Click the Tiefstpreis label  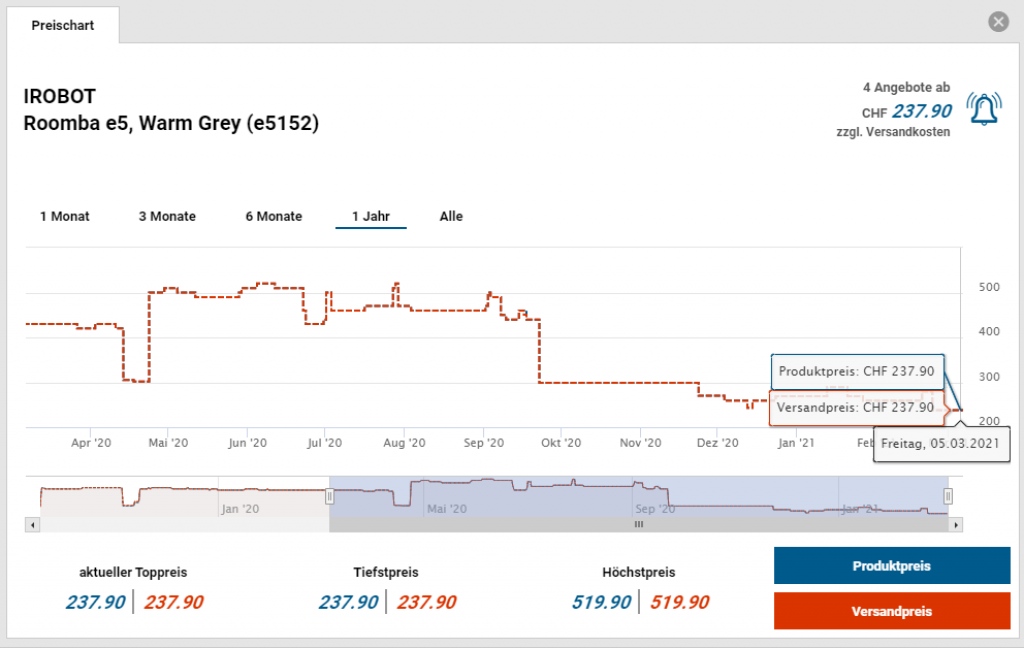point(386,572)
